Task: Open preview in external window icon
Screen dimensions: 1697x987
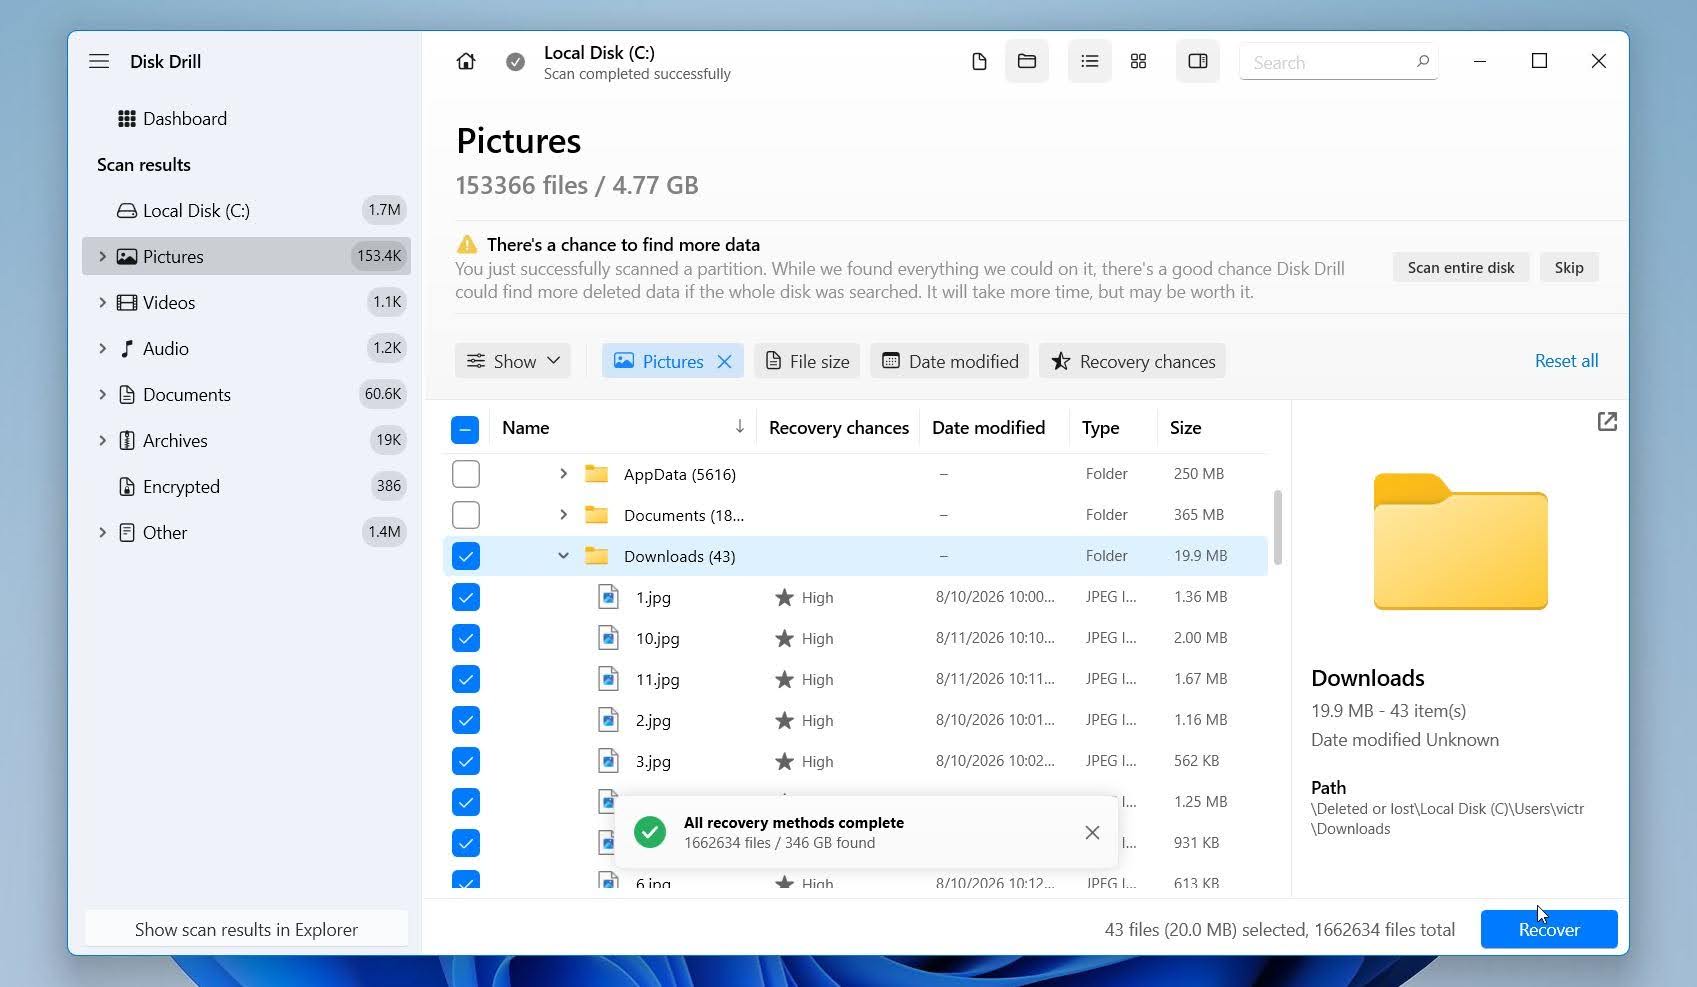Action: click(x=1607, y=422)
